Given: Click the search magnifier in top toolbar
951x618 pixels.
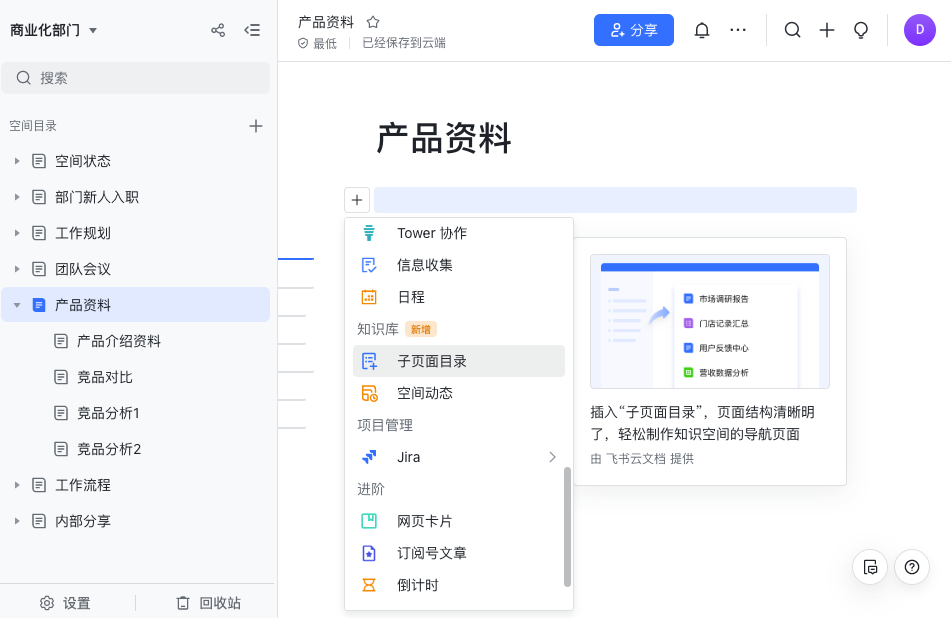Looking at the screenshot, I should (792, 30).
